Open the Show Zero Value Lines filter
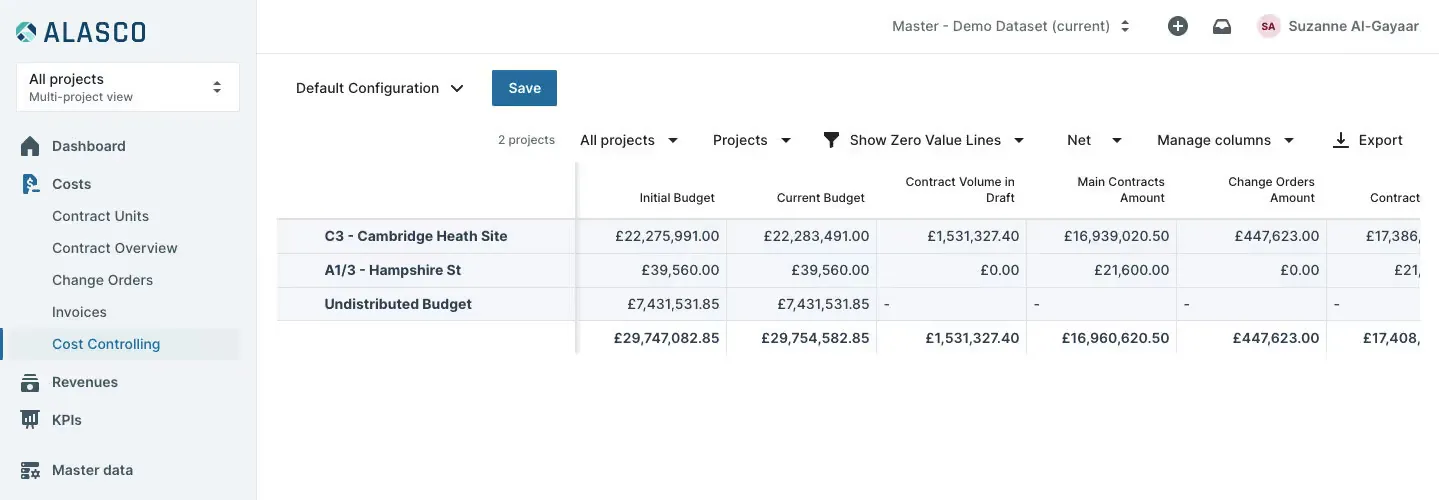 click(924, 141)
